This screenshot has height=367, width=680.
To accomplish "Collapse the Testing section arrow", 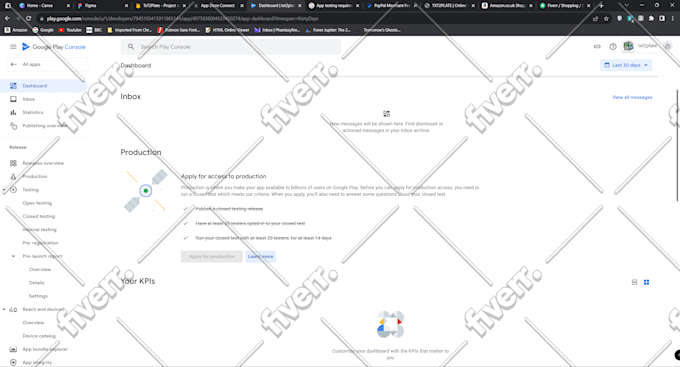I will pyautogui.click(x=4, y=190).
